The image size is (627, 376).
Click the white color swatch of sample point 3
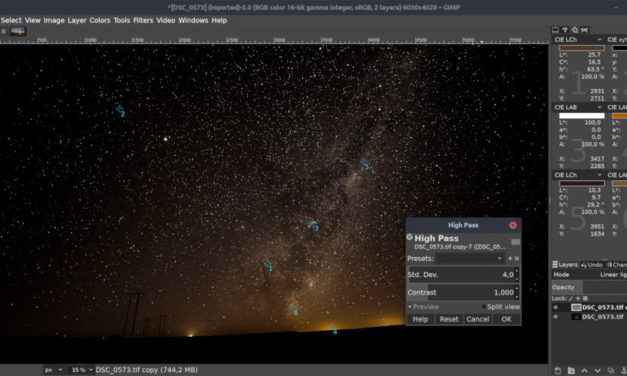(x=582, y=116)
